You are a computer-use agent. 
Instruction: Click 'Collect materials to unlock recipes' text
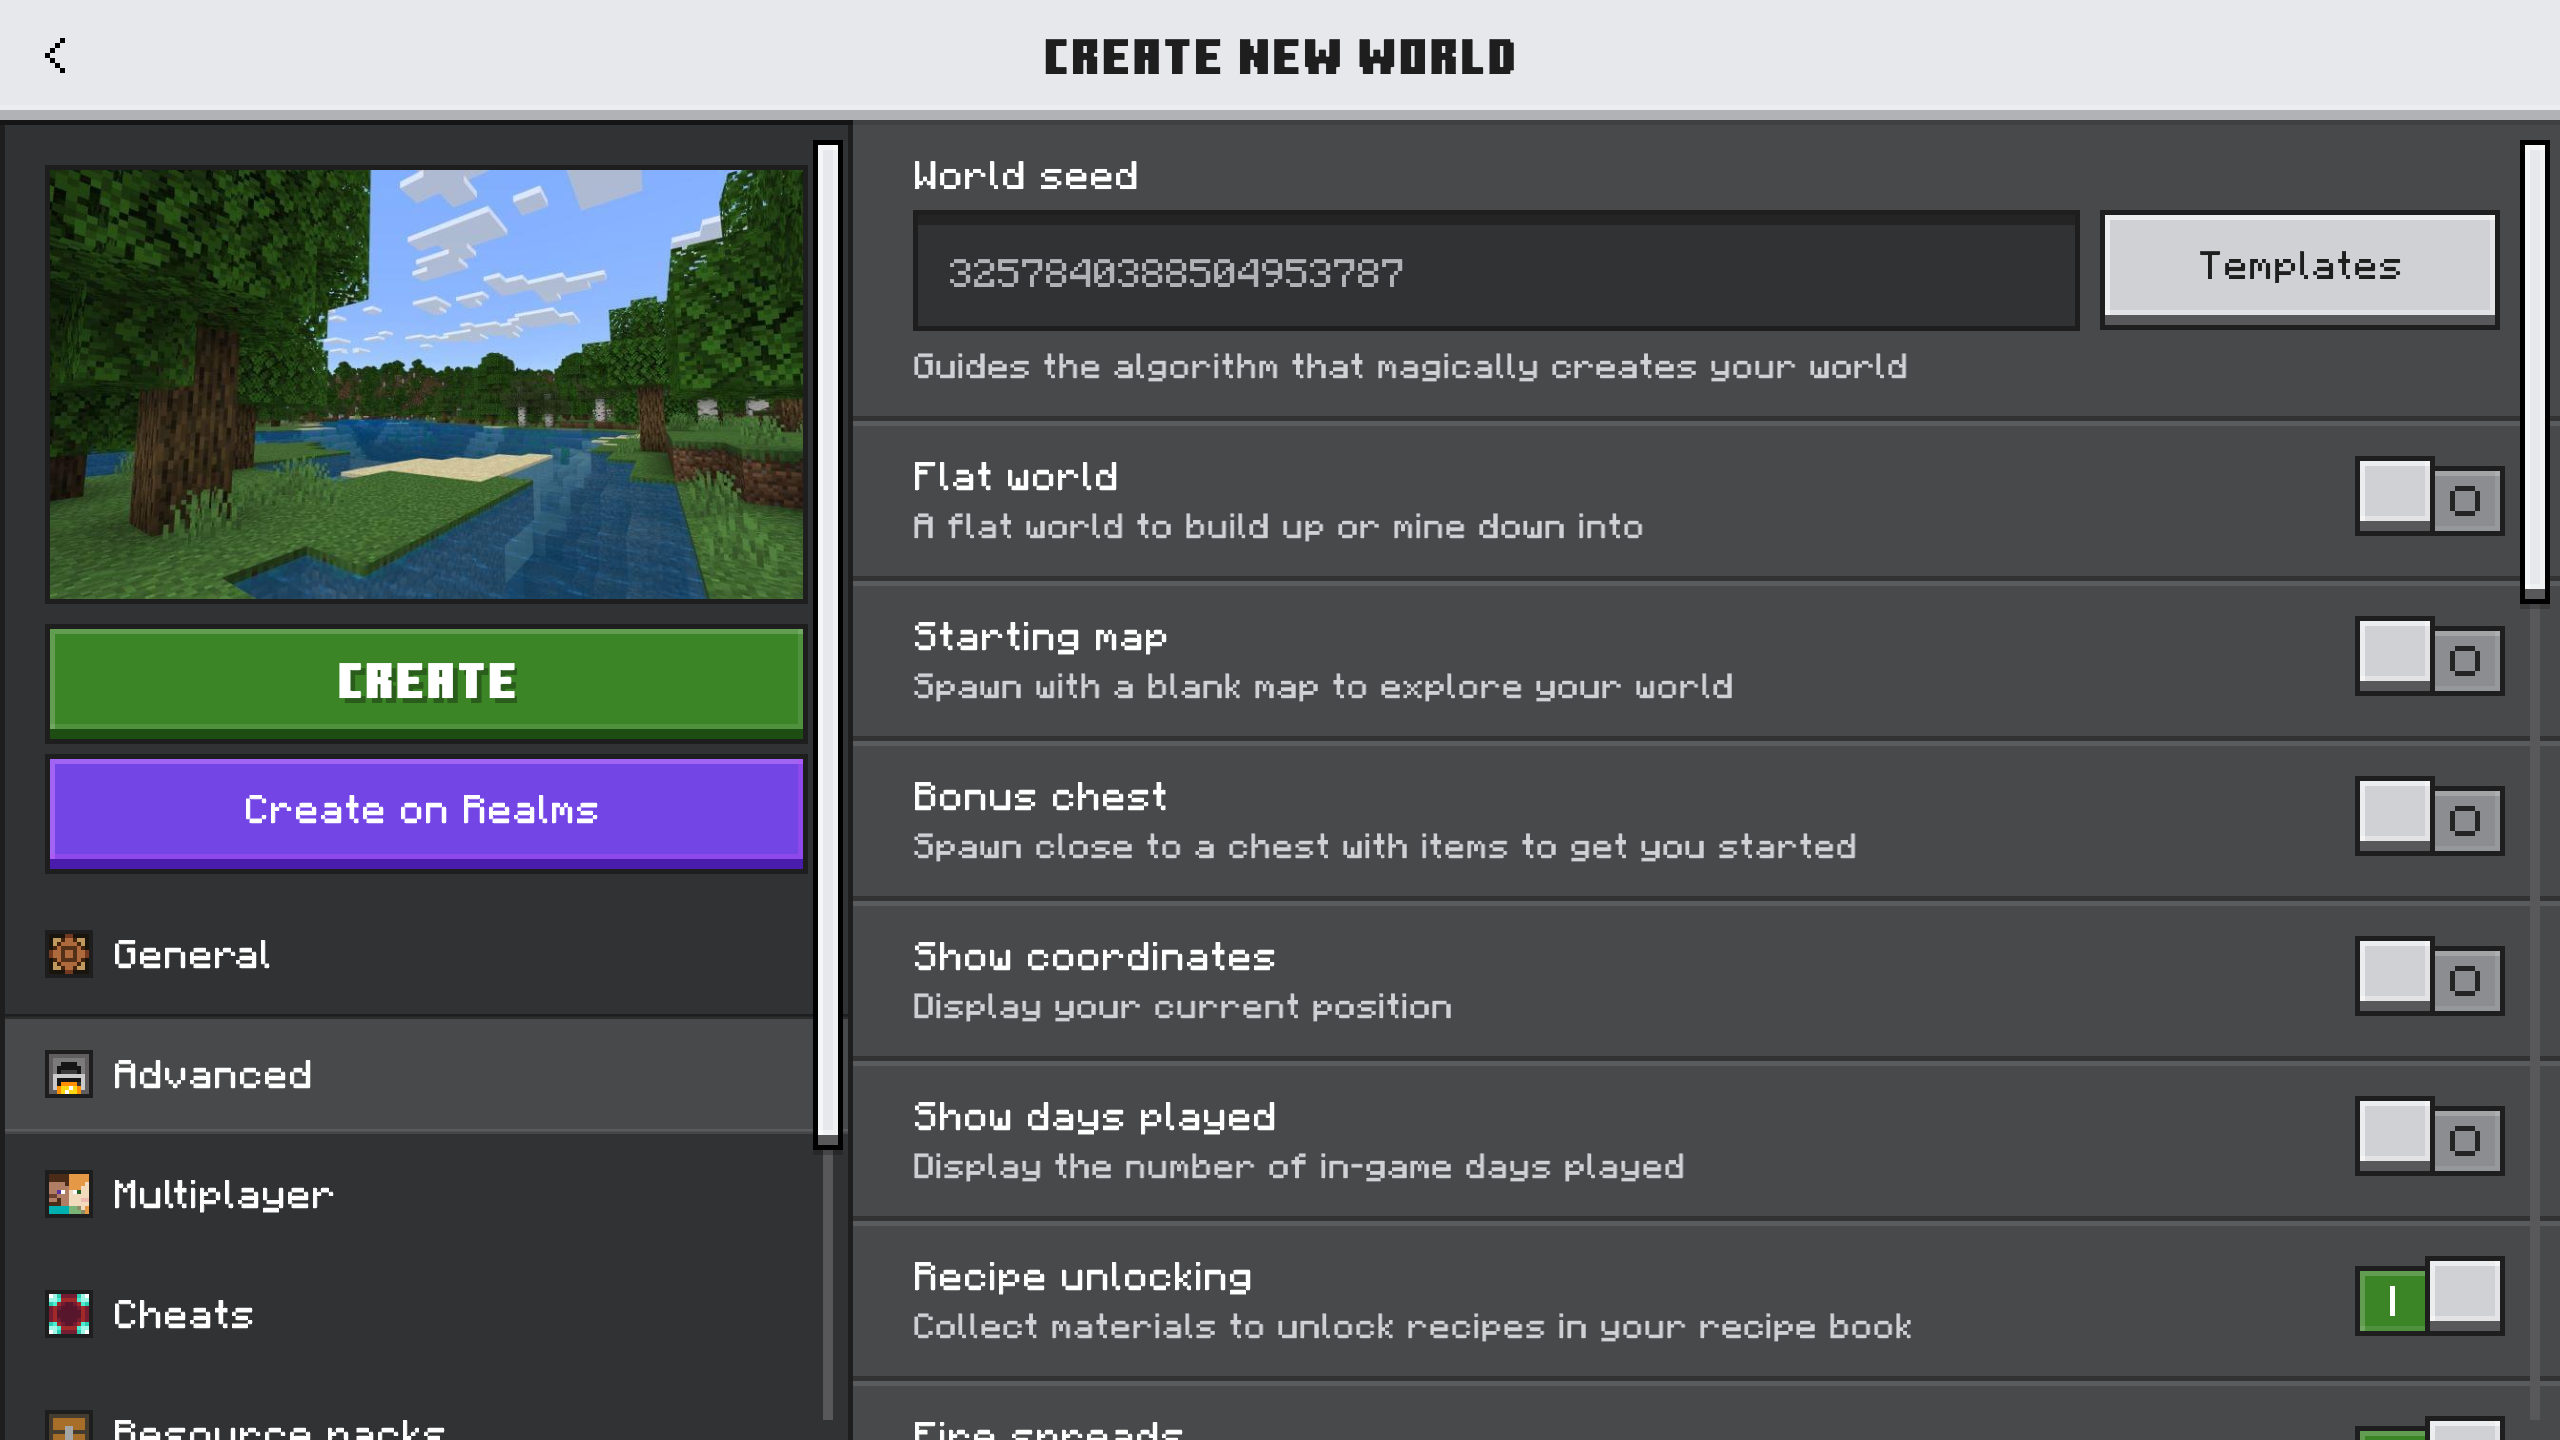pos(1412,1327)
